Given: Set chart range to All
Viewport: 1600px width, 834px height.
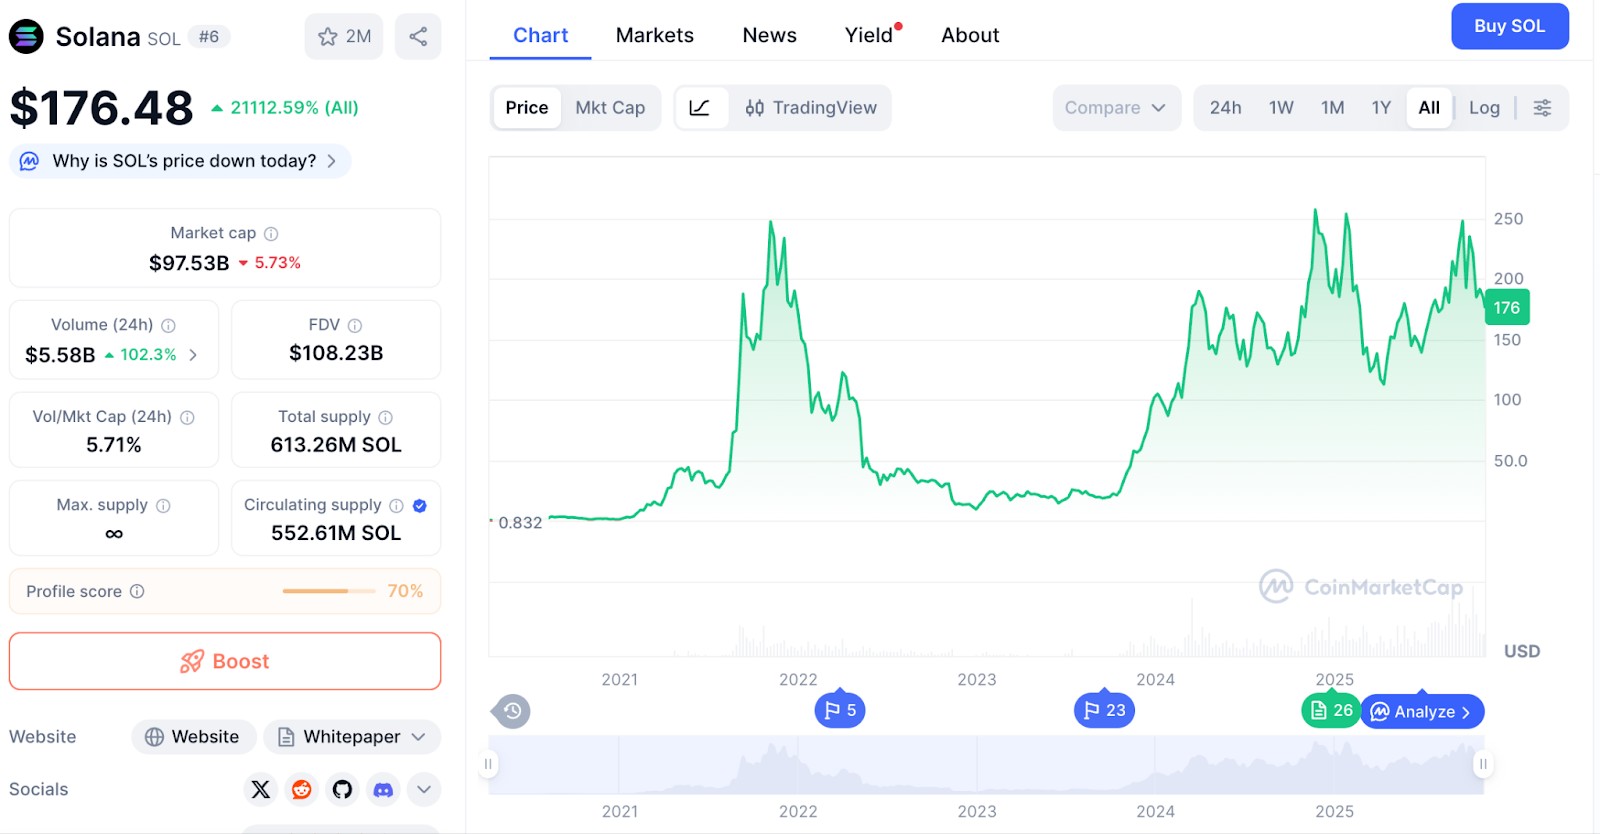Looking at the screenshot, I should pyautogui.click(x=1429, y=108).
